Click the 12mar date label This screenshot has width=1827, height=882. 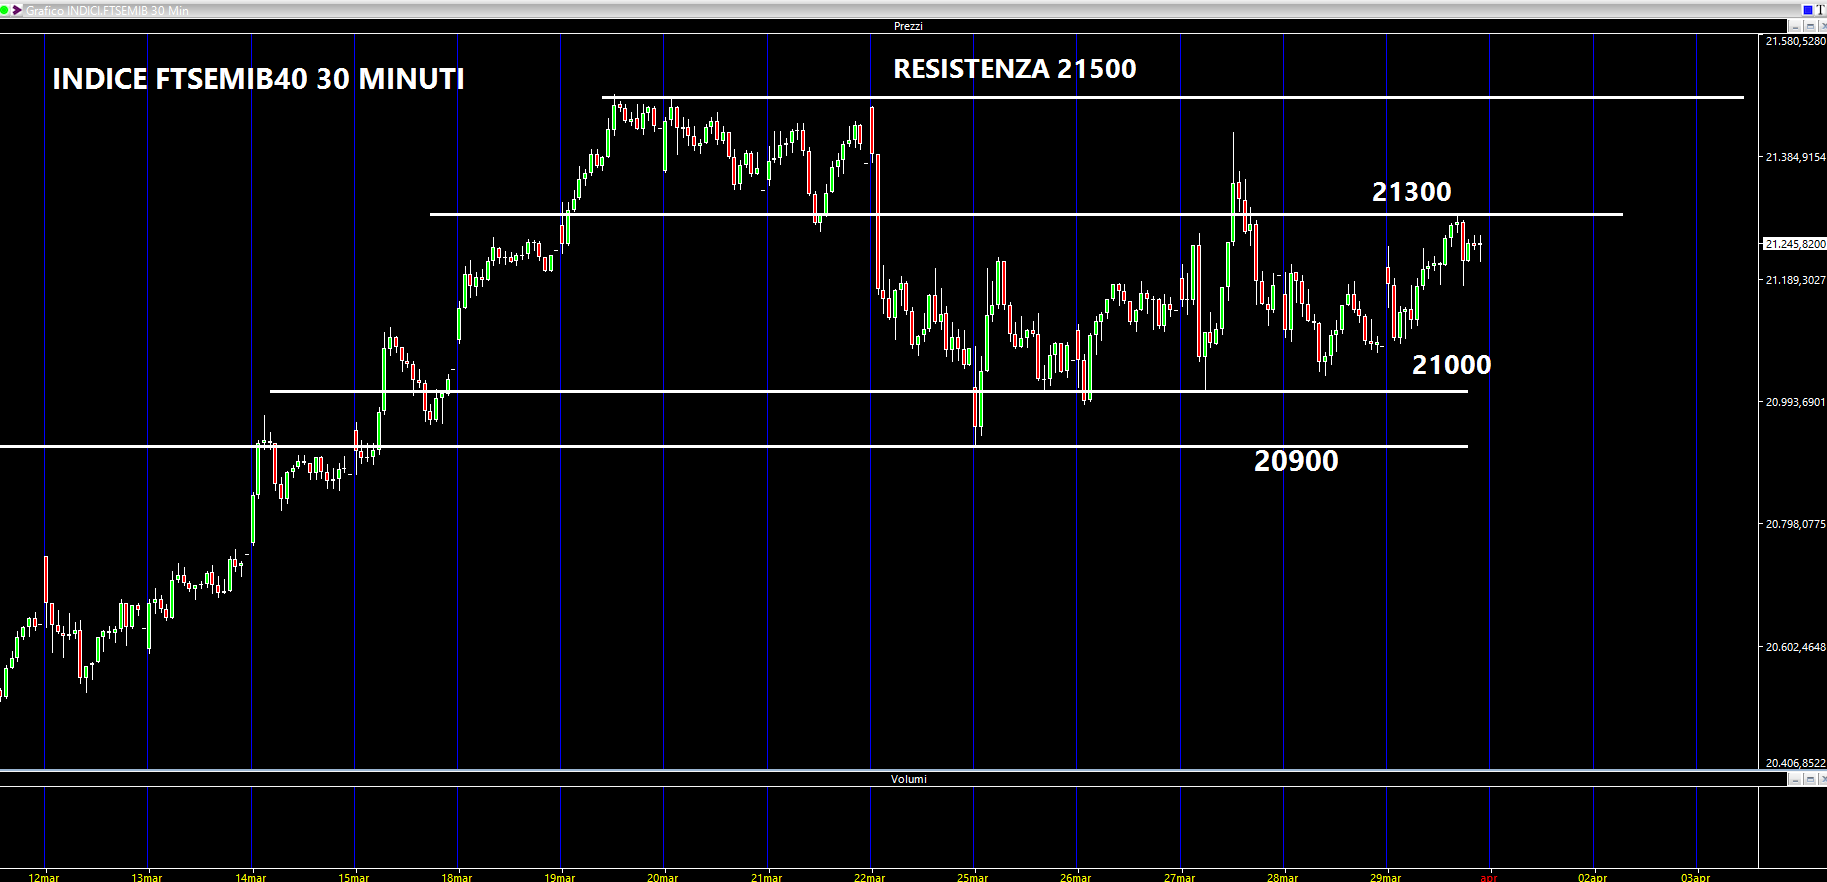44,877
